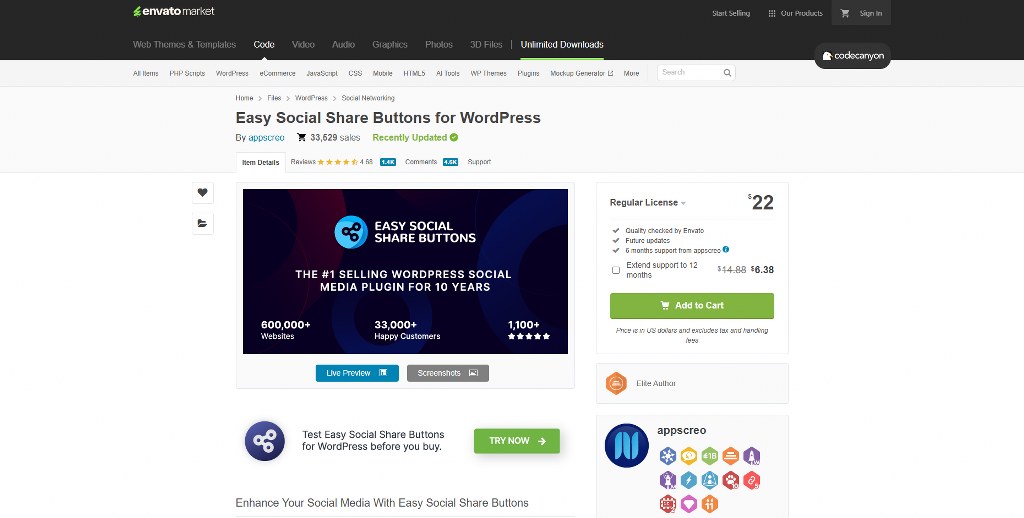The height and width of the screenshot is (518, 1024).
Task: Open the 3D Files category menu
Action: 486,44
